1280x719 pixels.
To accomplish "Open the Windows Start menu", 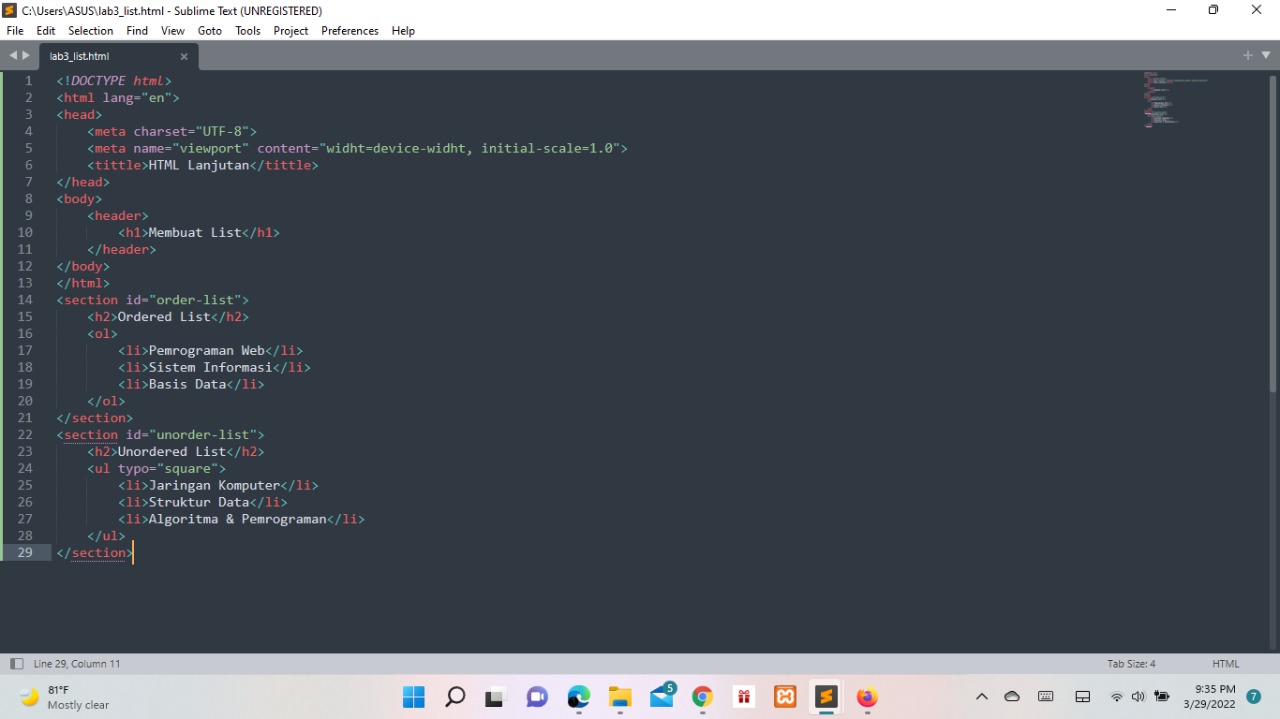I will click(413, 697).
